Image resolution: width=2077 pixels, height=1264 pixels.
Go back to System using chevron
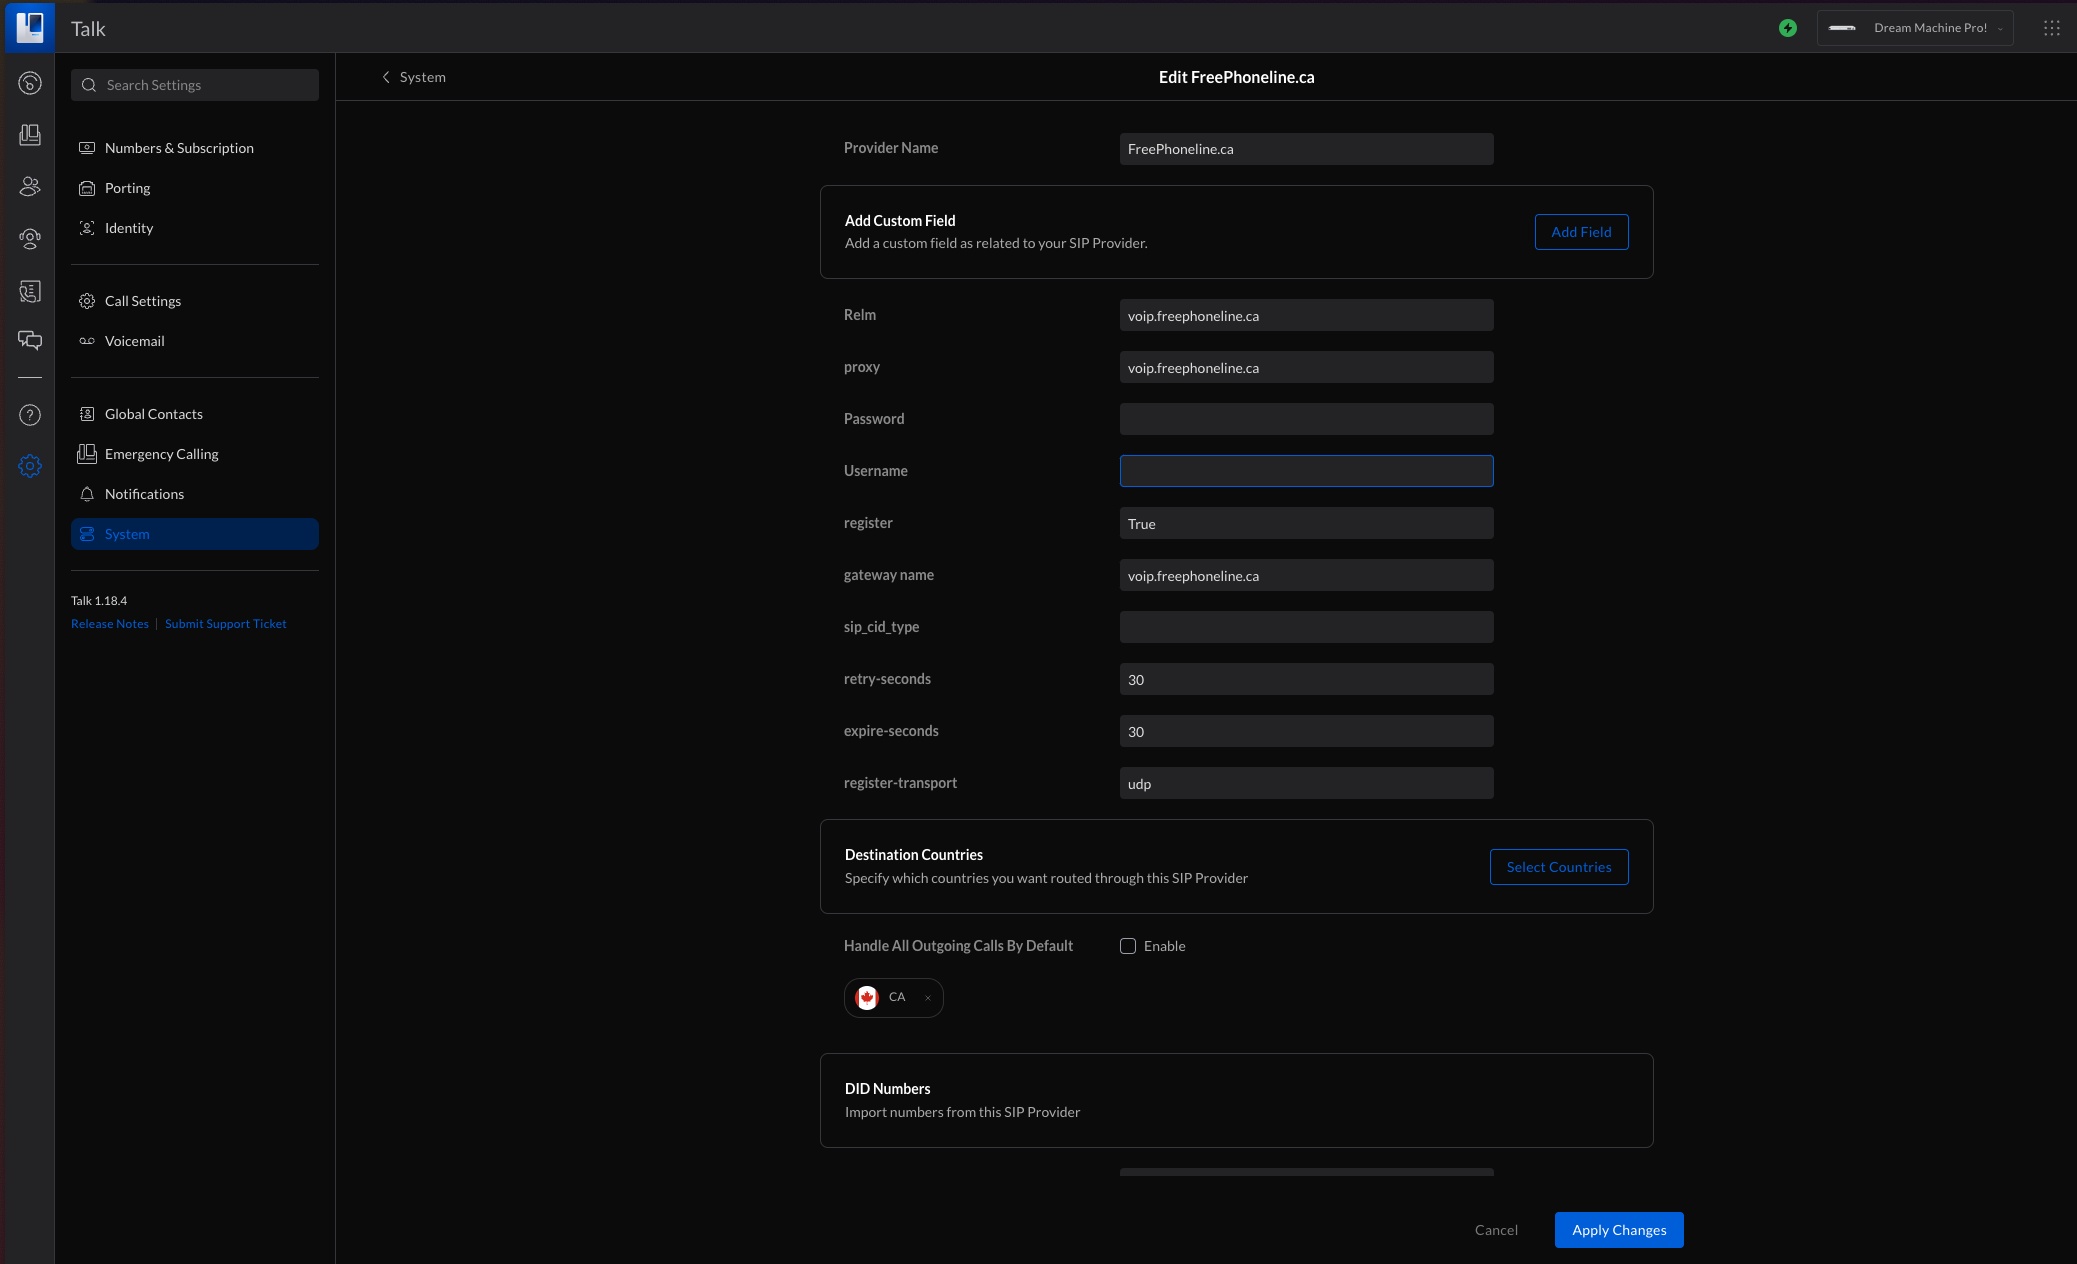click(386, 77)
